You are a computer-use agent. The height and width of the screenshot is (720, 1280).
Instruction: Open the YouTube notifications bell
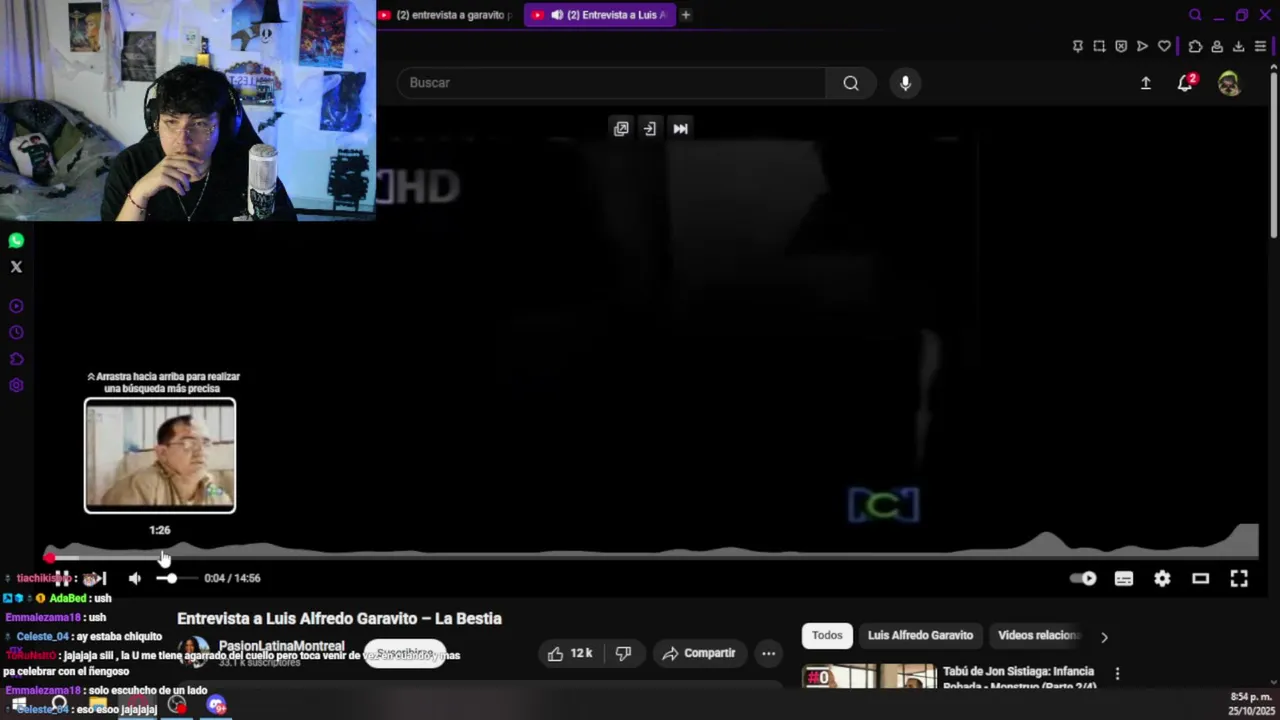click(x=1185, y=83)
